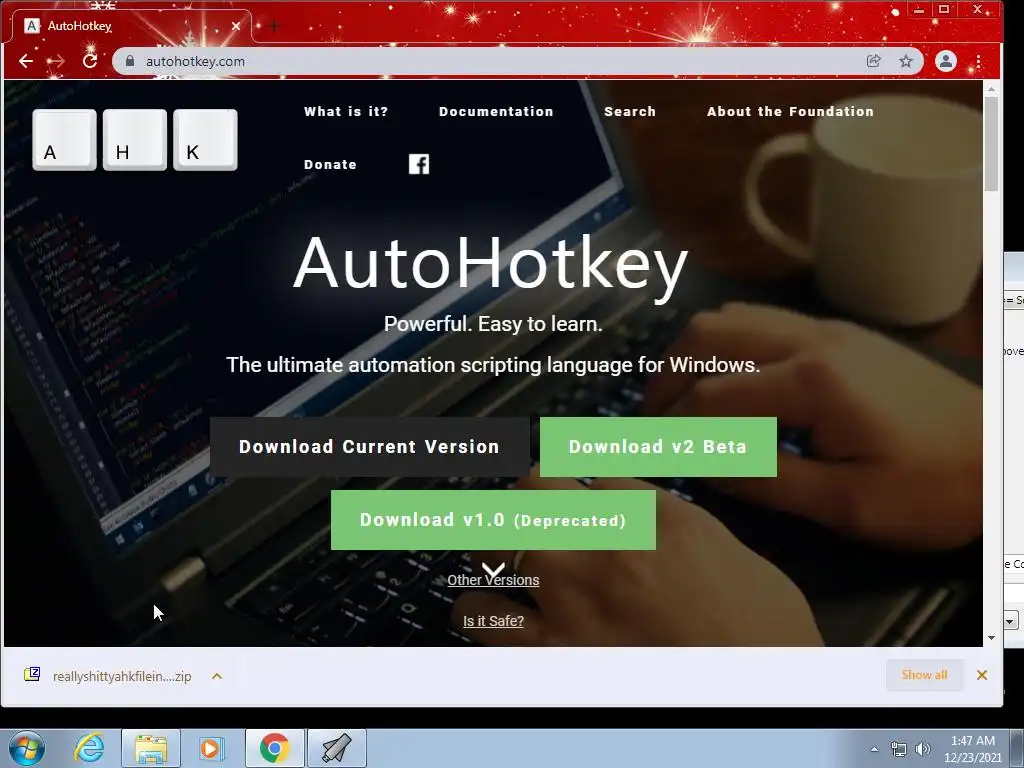Close the AutoHotkey tab
1024x768 pixels.
coord(236,26)
